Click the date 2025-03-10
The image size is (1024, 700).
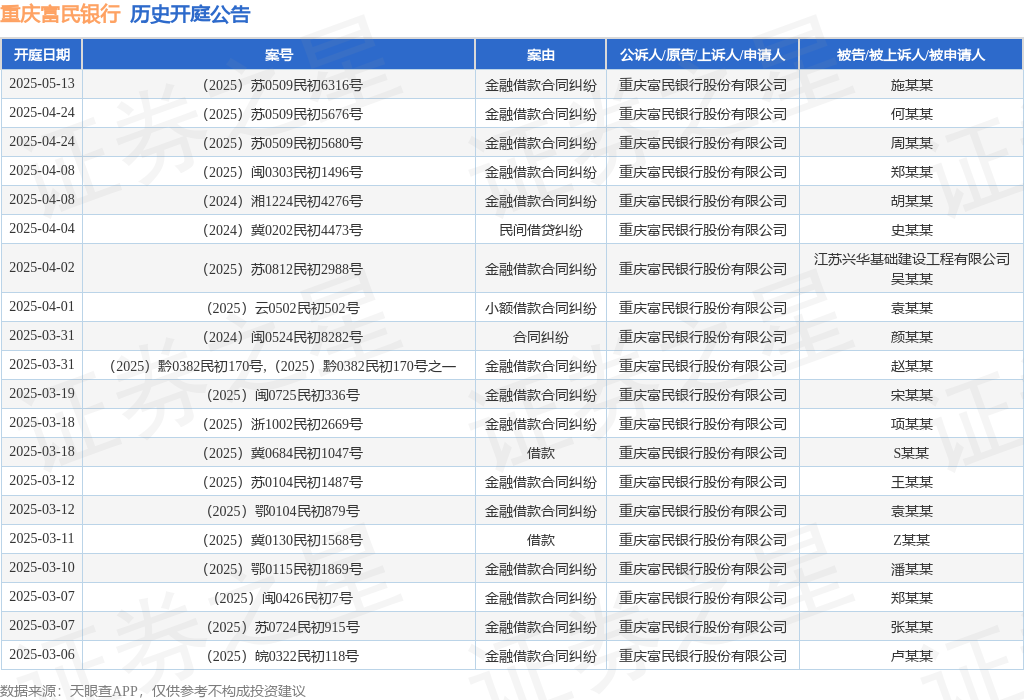pyautogui.click(x=42, y=567)
